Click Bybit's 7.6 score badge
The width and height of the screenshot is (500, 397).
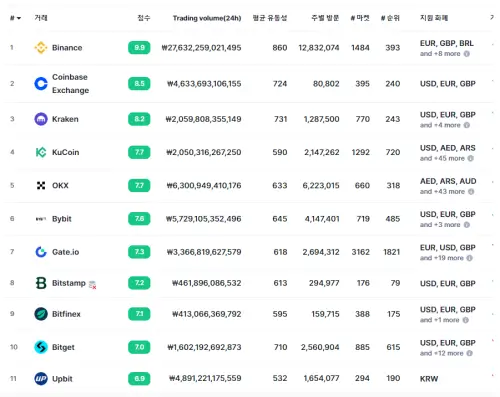click(x=139, y=219)
